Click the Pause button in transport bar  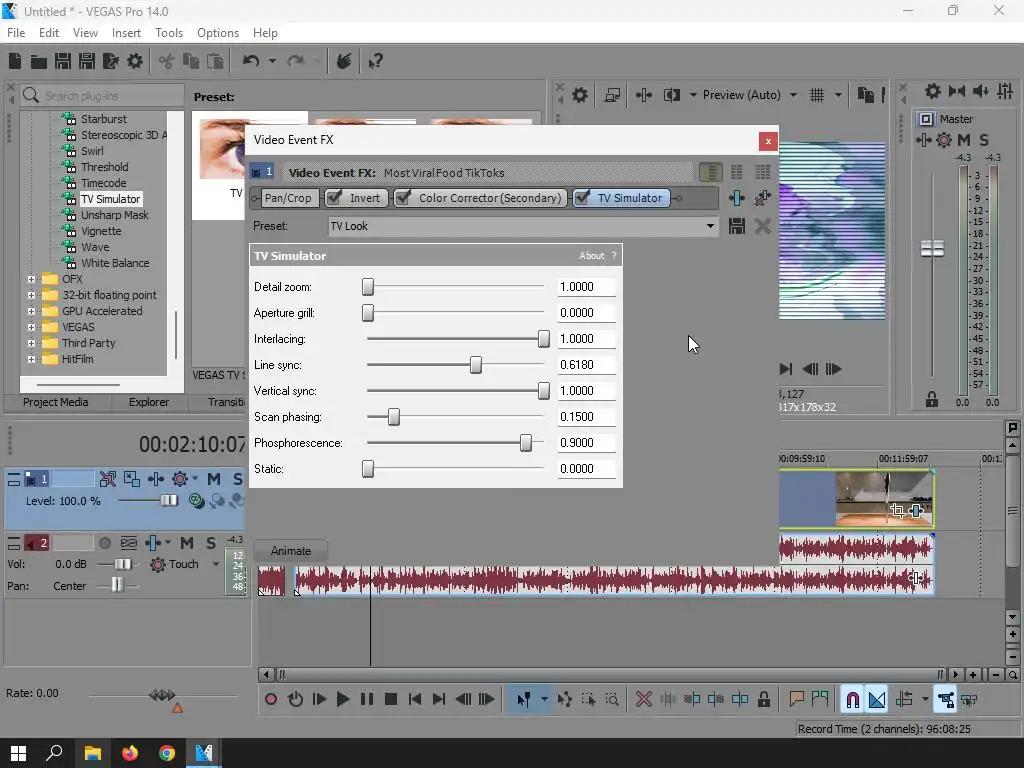pos(367,699)
